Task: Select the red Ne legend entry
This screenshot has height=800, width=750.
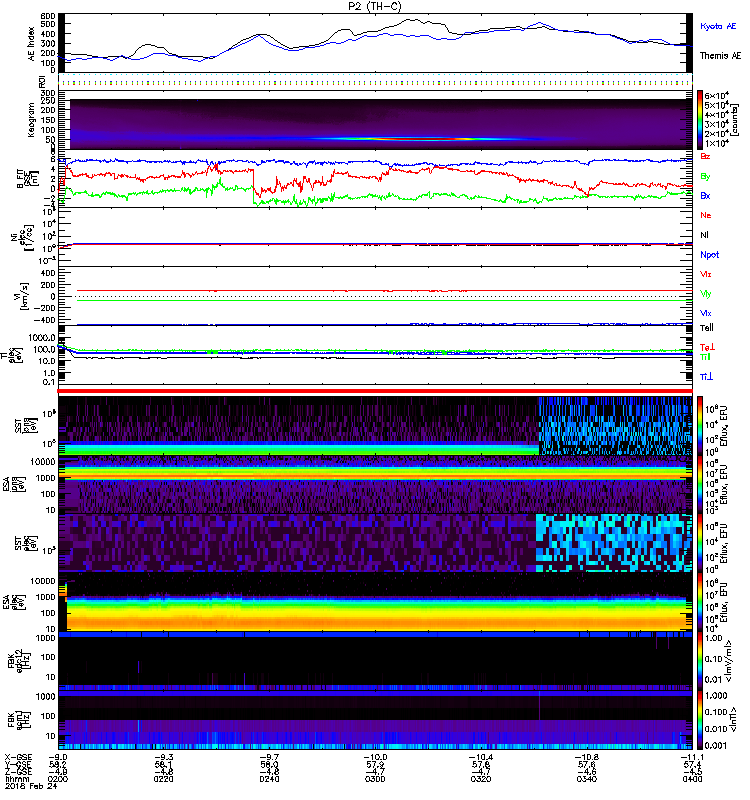Action: [706, 215]
